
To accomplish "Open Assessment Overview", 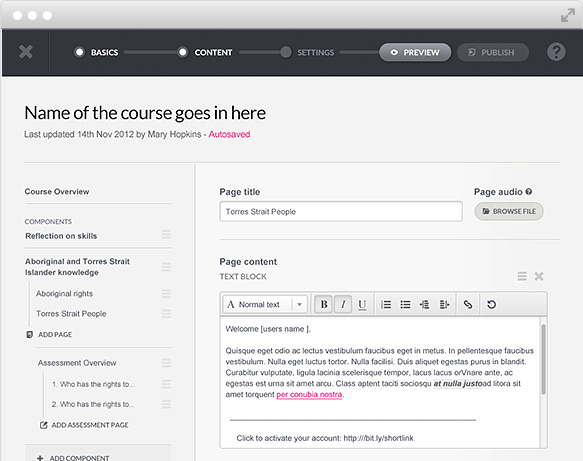I will pos(77,363).
